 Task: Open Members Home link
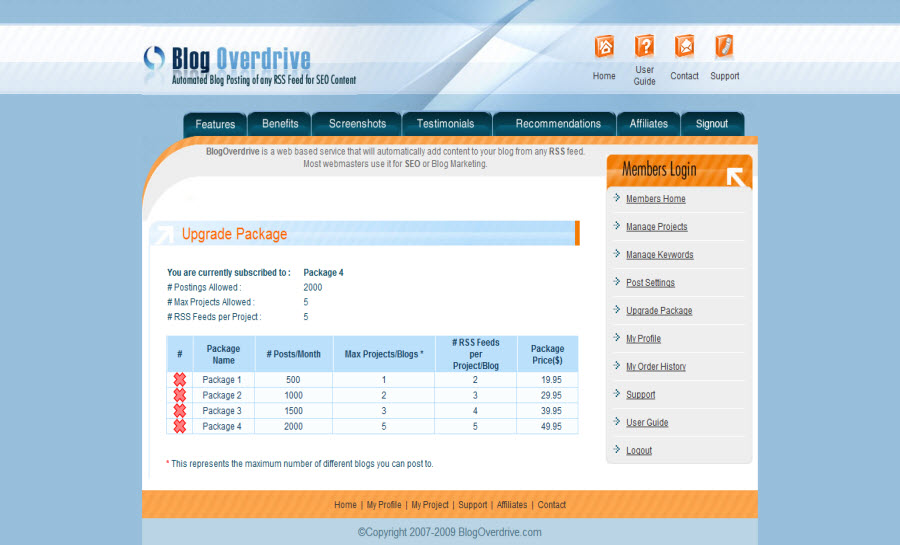coord(655,199)
